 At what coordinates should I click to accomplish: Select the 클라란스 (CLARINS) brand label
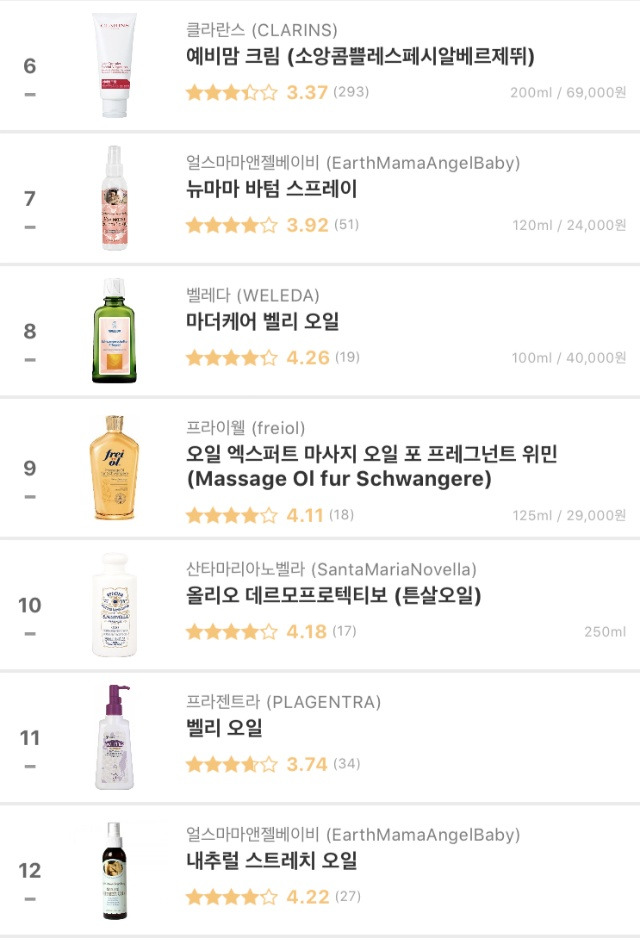[x=262, y=29]
